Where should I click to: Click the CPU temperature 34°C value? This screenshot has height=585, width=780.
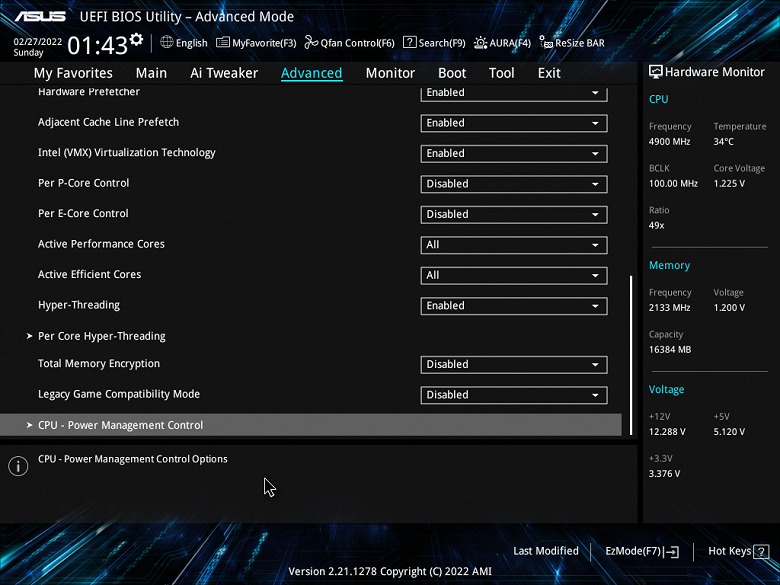coord(723,142)
